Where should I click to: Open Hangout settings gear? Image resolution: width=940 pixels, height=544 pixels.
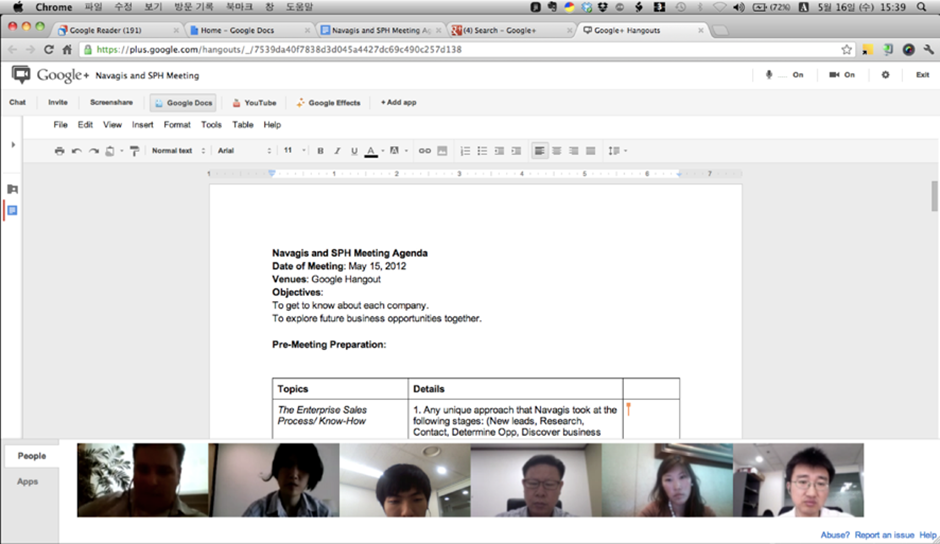[x=885, y=75]
